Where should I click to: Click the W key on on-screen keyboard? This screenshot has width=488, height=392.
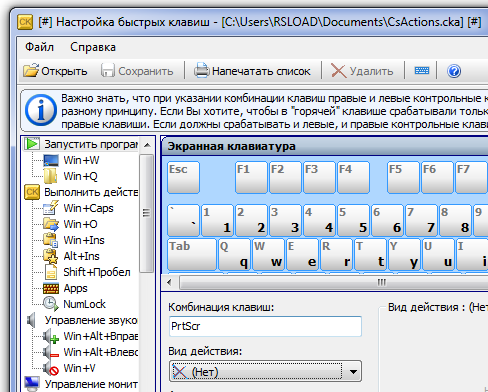tap(268, 254)
